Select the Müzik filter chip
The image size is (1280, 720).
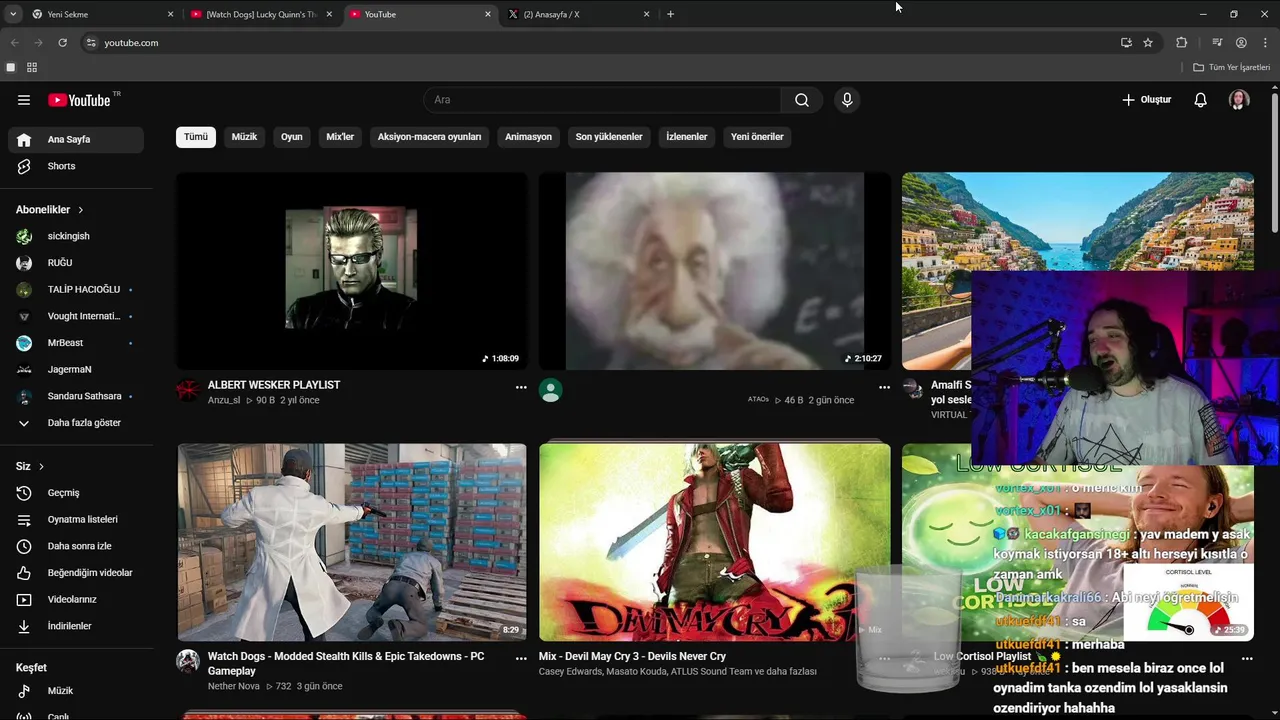[x=245, y=137]
